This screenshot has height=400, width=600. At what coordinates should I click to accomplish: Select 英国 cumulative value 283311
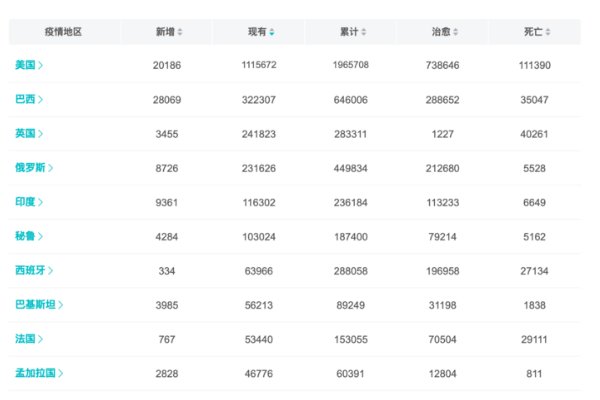351,134
